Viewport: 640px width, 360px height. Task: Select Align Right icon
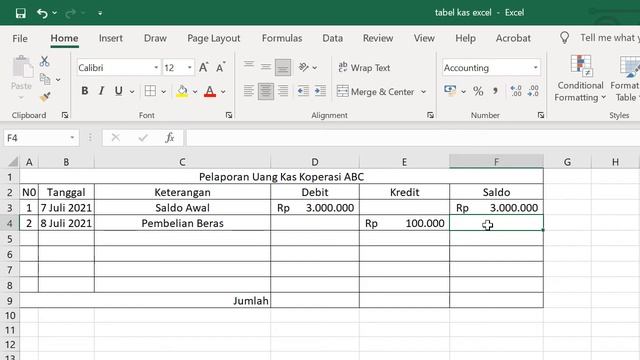pos(283,91)
